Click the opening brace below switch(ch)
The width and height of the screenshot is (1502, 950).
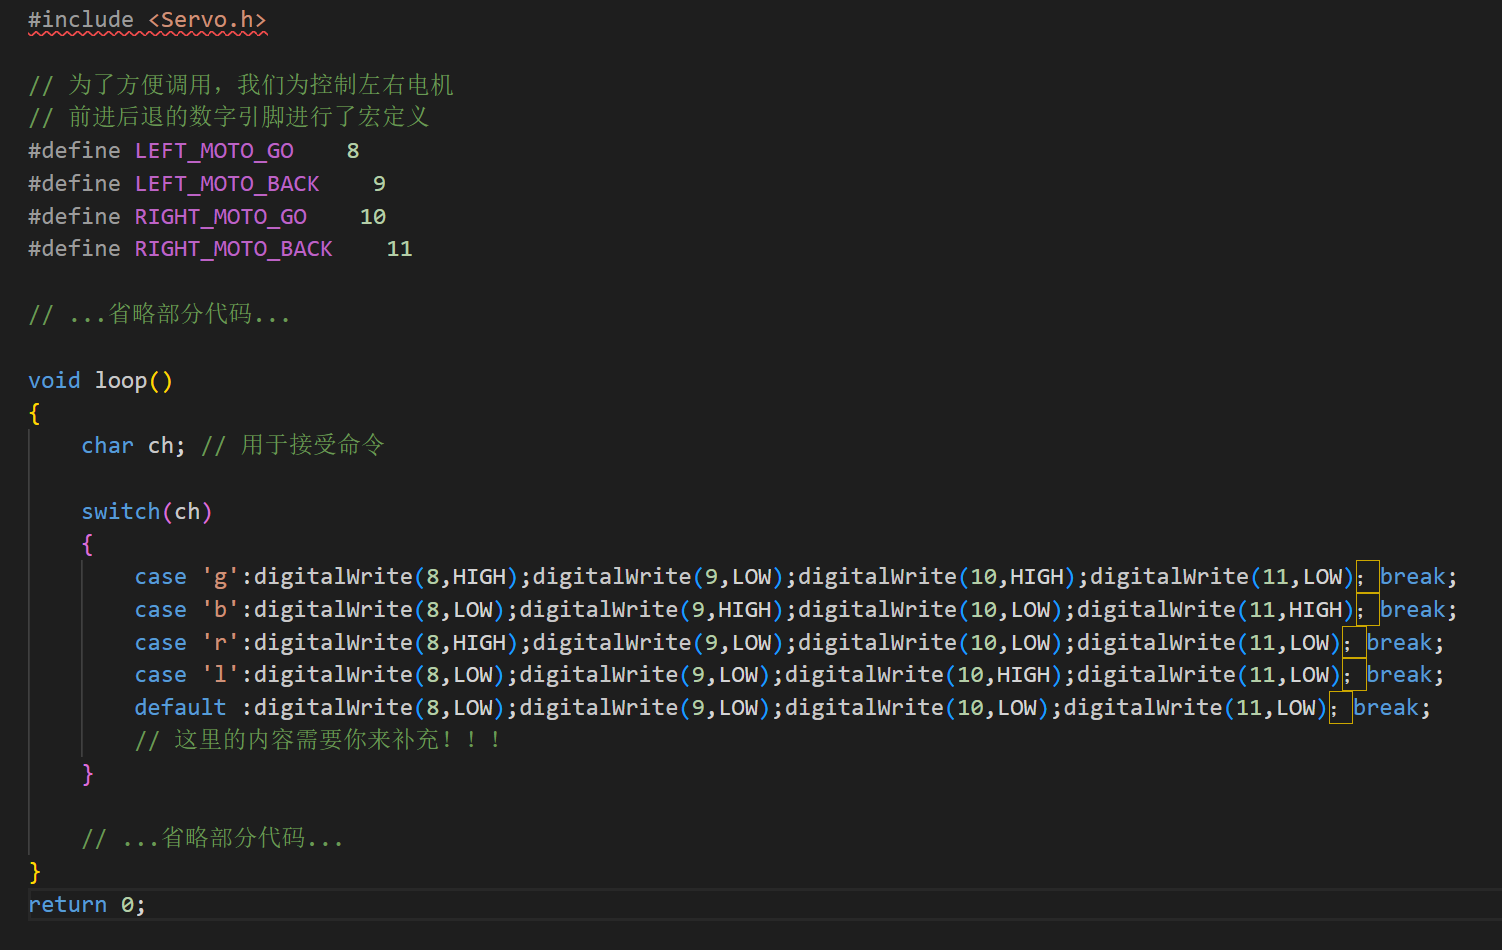click(x=88, y=545)
